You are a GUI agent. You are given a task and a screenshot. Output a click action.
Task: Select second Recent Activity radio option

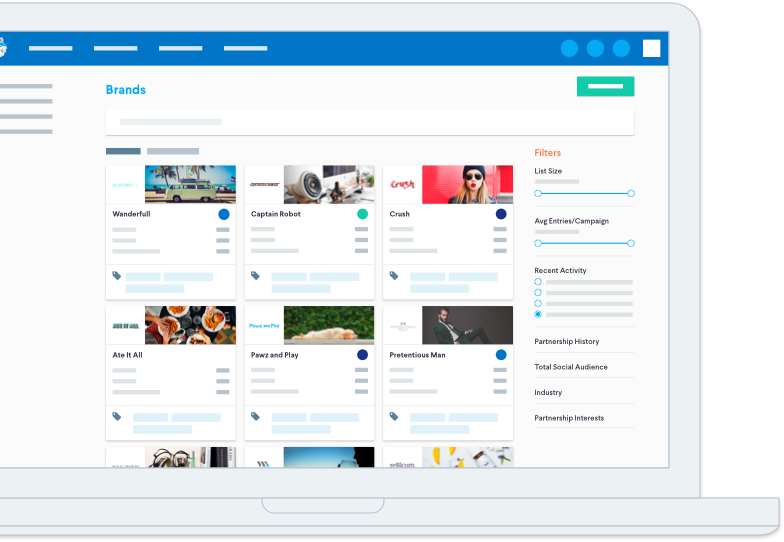538,292
